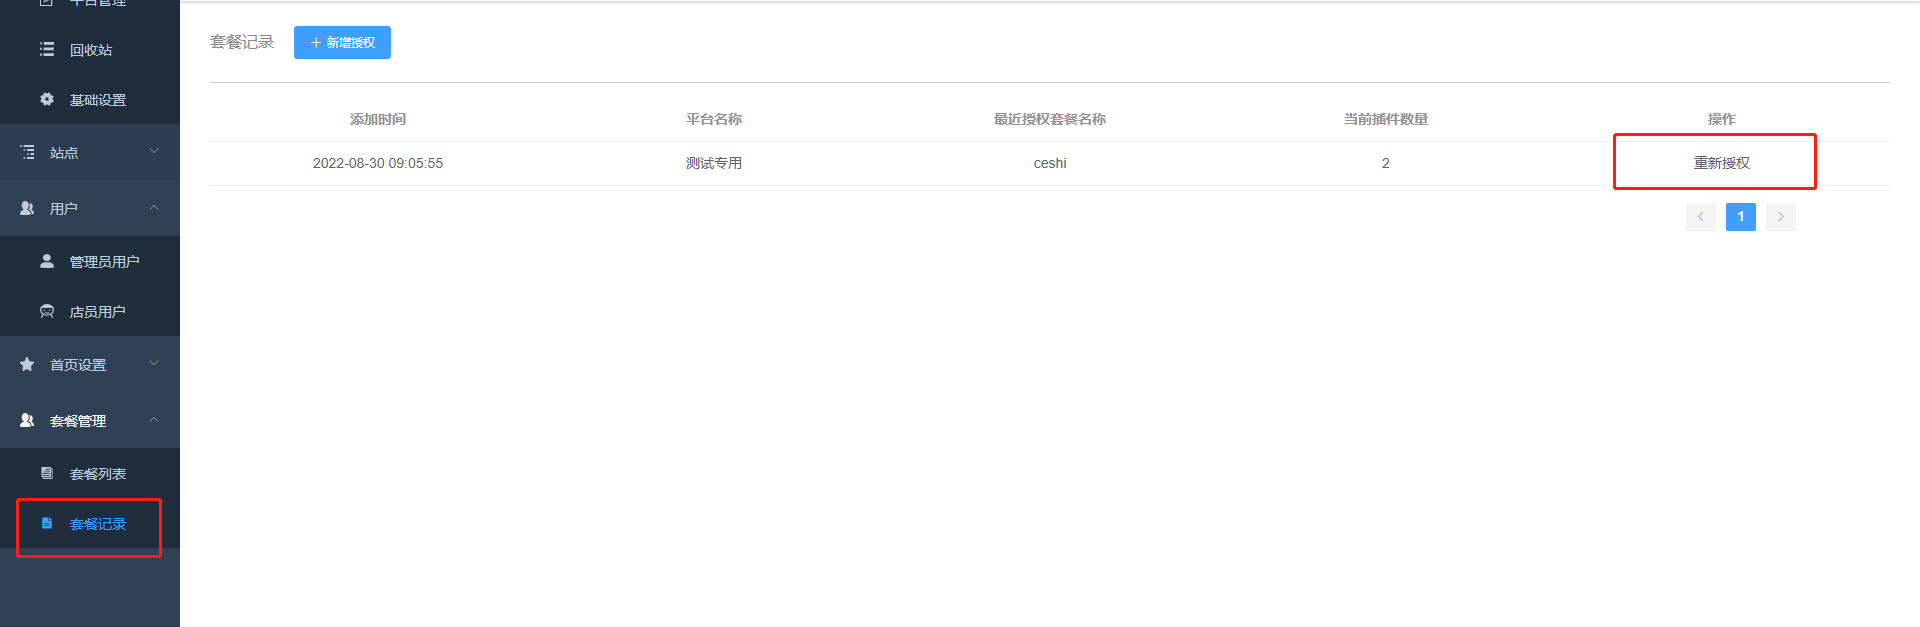Click the 店员用户 icon
The image size is (1920, 627).
(47, 311)
